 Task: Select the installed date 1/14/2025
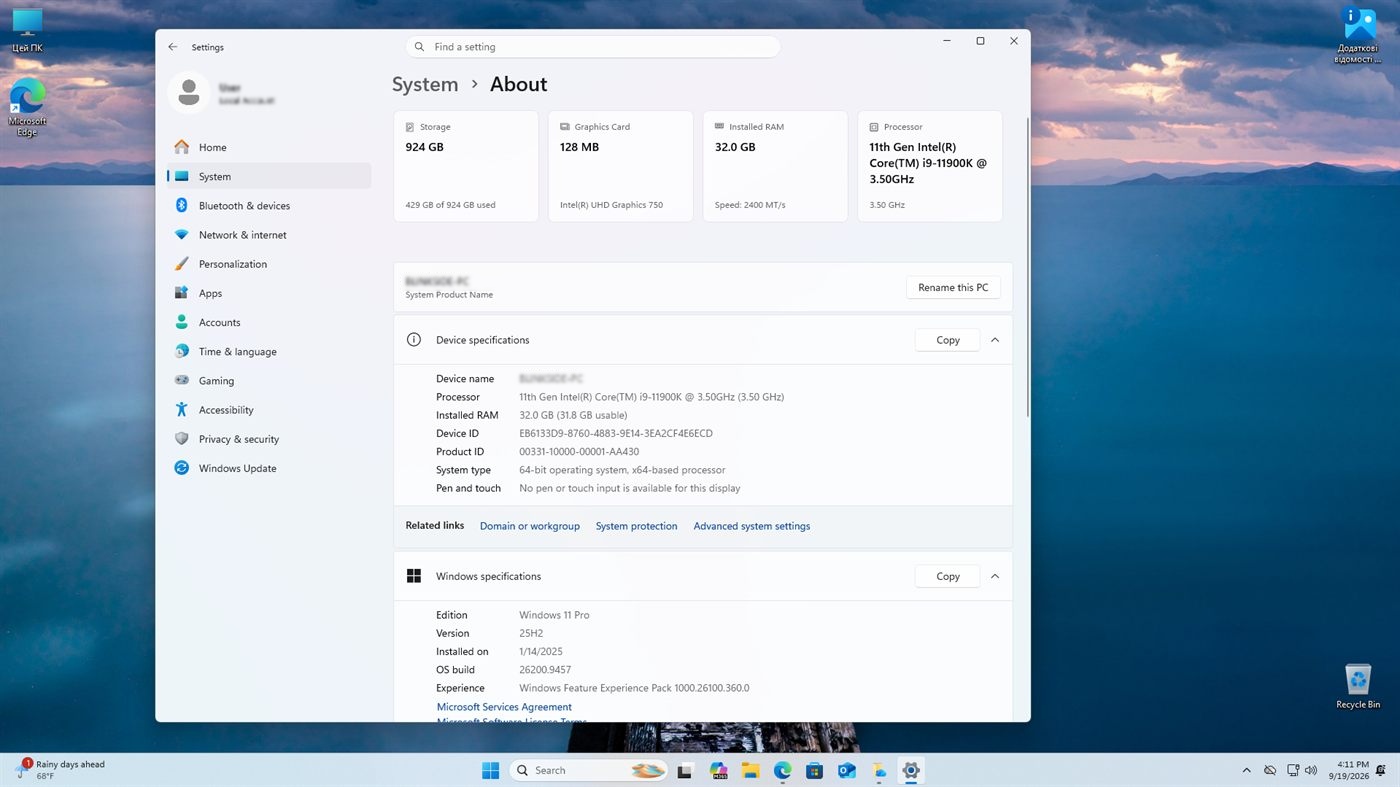tap(541, 652)
